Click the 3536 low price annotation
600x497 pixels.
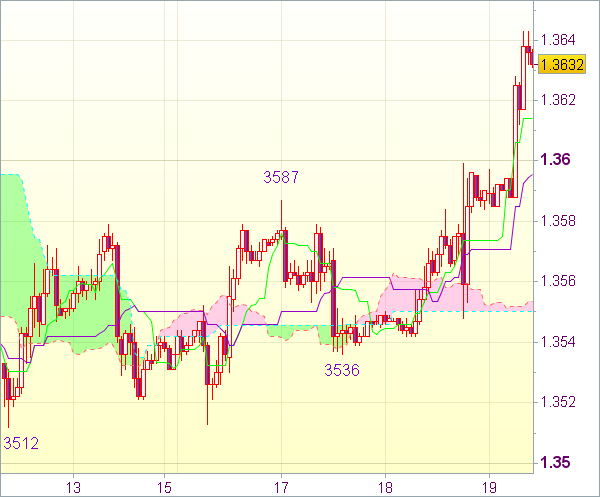pyautogui.click(x=342, y=370)
